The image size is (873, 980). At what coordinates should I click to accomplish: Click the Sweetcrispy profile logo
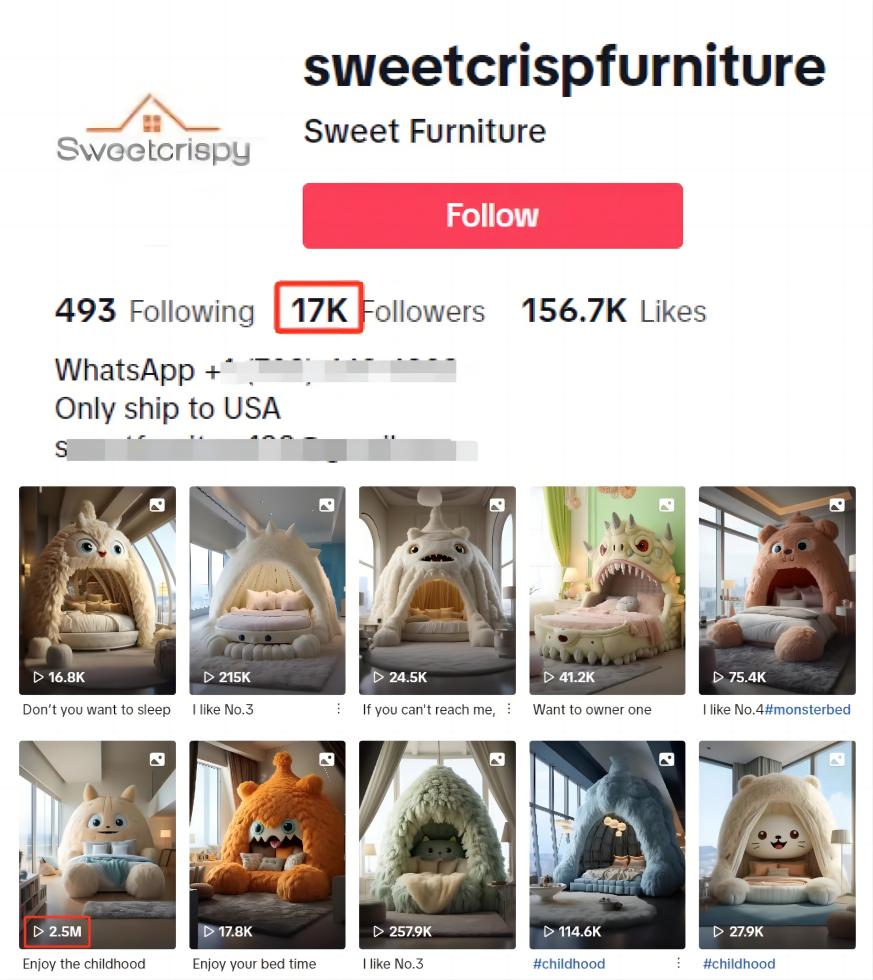(x=154, y=131)
